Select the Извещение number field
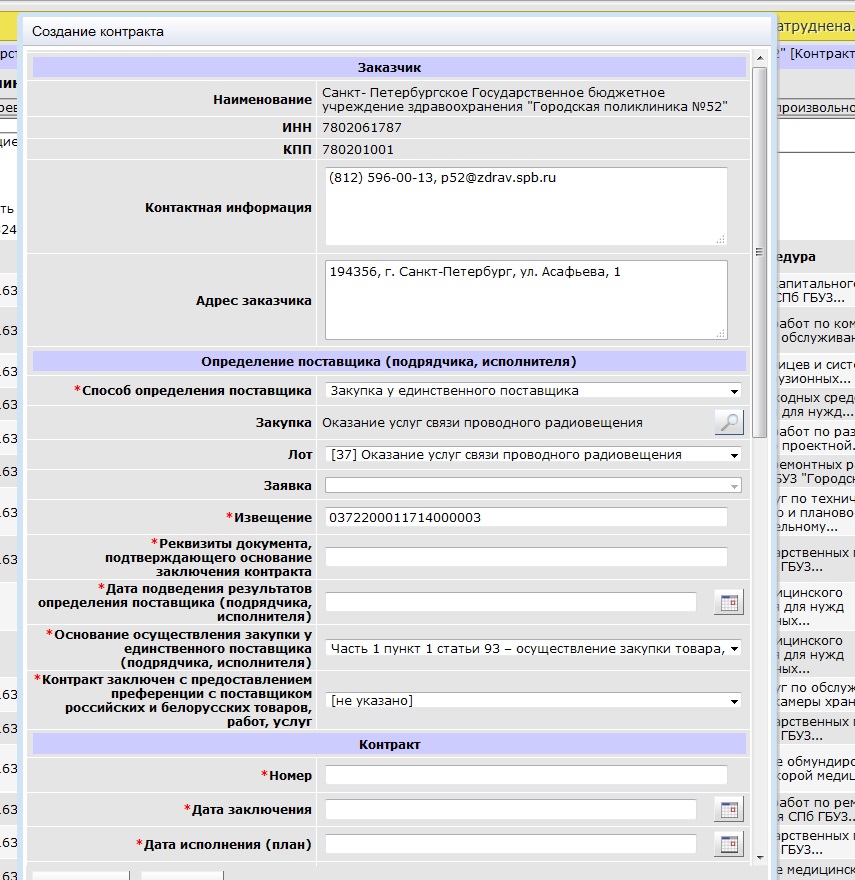This screenshot has width=855, height=880. pos(526,517)
